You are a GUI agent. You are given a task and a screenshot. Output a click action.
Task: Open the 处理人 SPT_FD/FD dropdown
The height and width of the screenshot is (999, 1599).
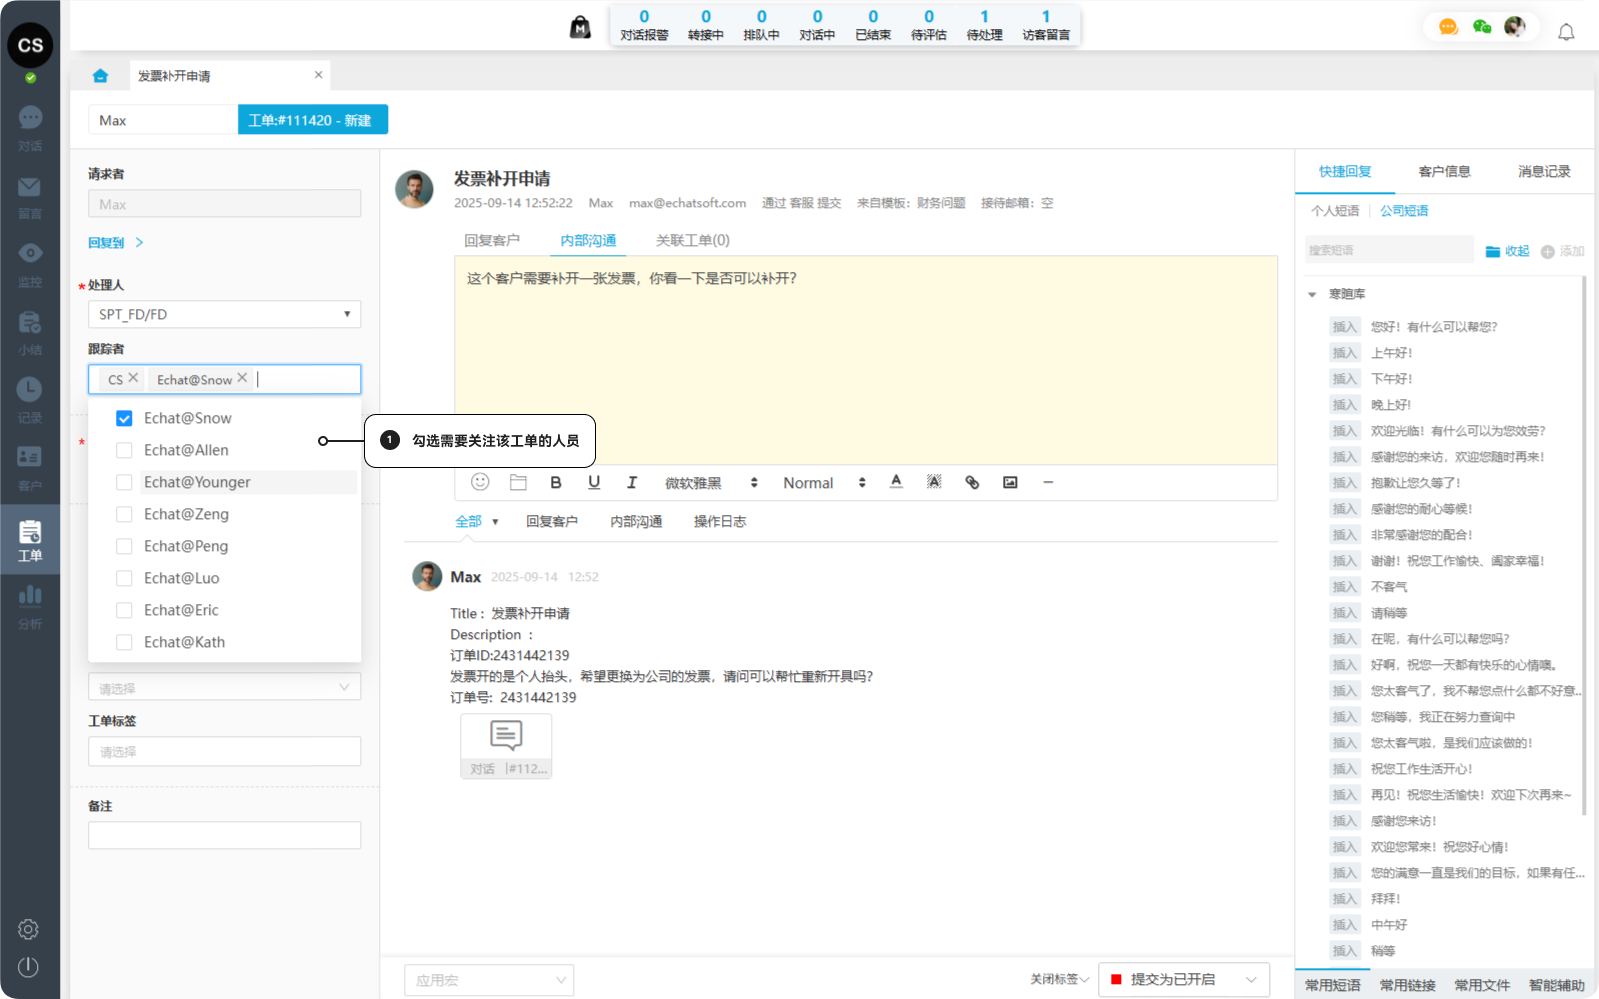[224, 314]
